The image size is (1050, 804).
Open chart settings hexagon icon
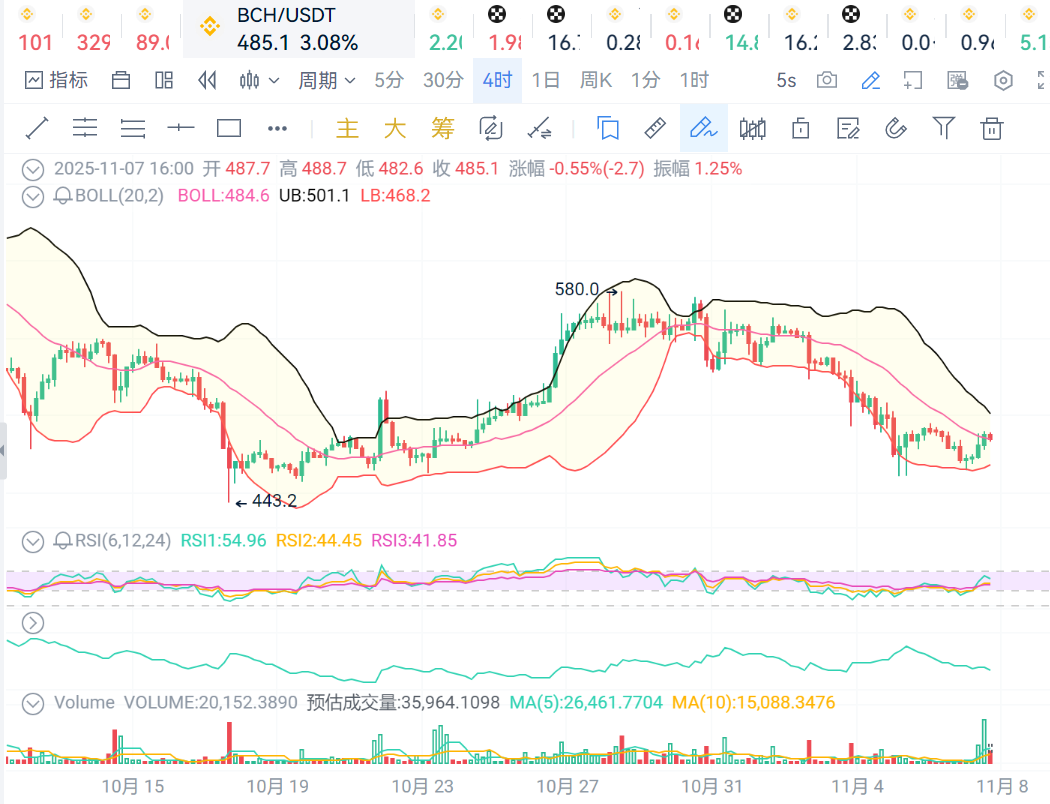pos(1004,81)
